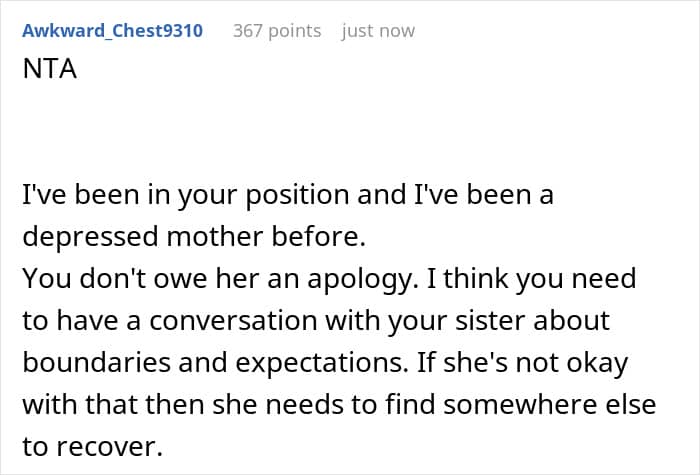Click the word 'position' in the comment
700x475 pixels.
(x=297, y=196)
